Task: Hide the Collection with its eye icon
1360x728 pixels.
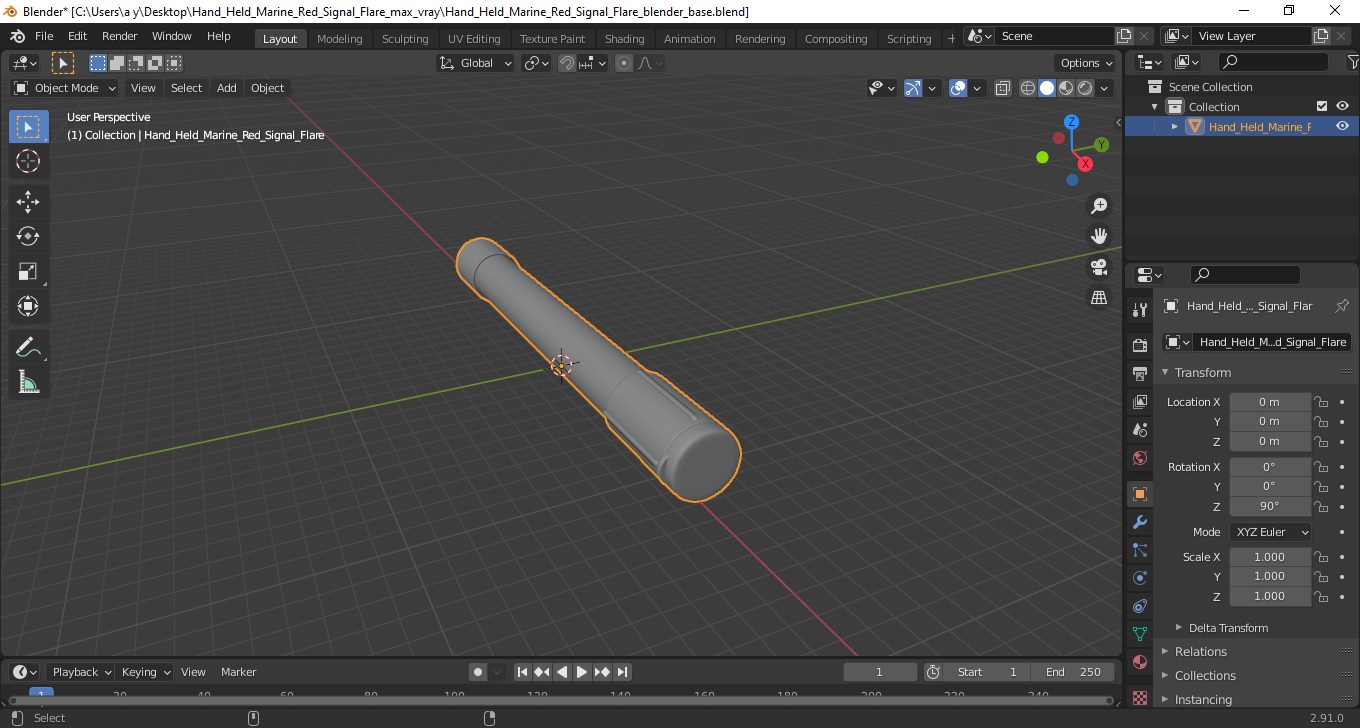Action: (1342, 106)
